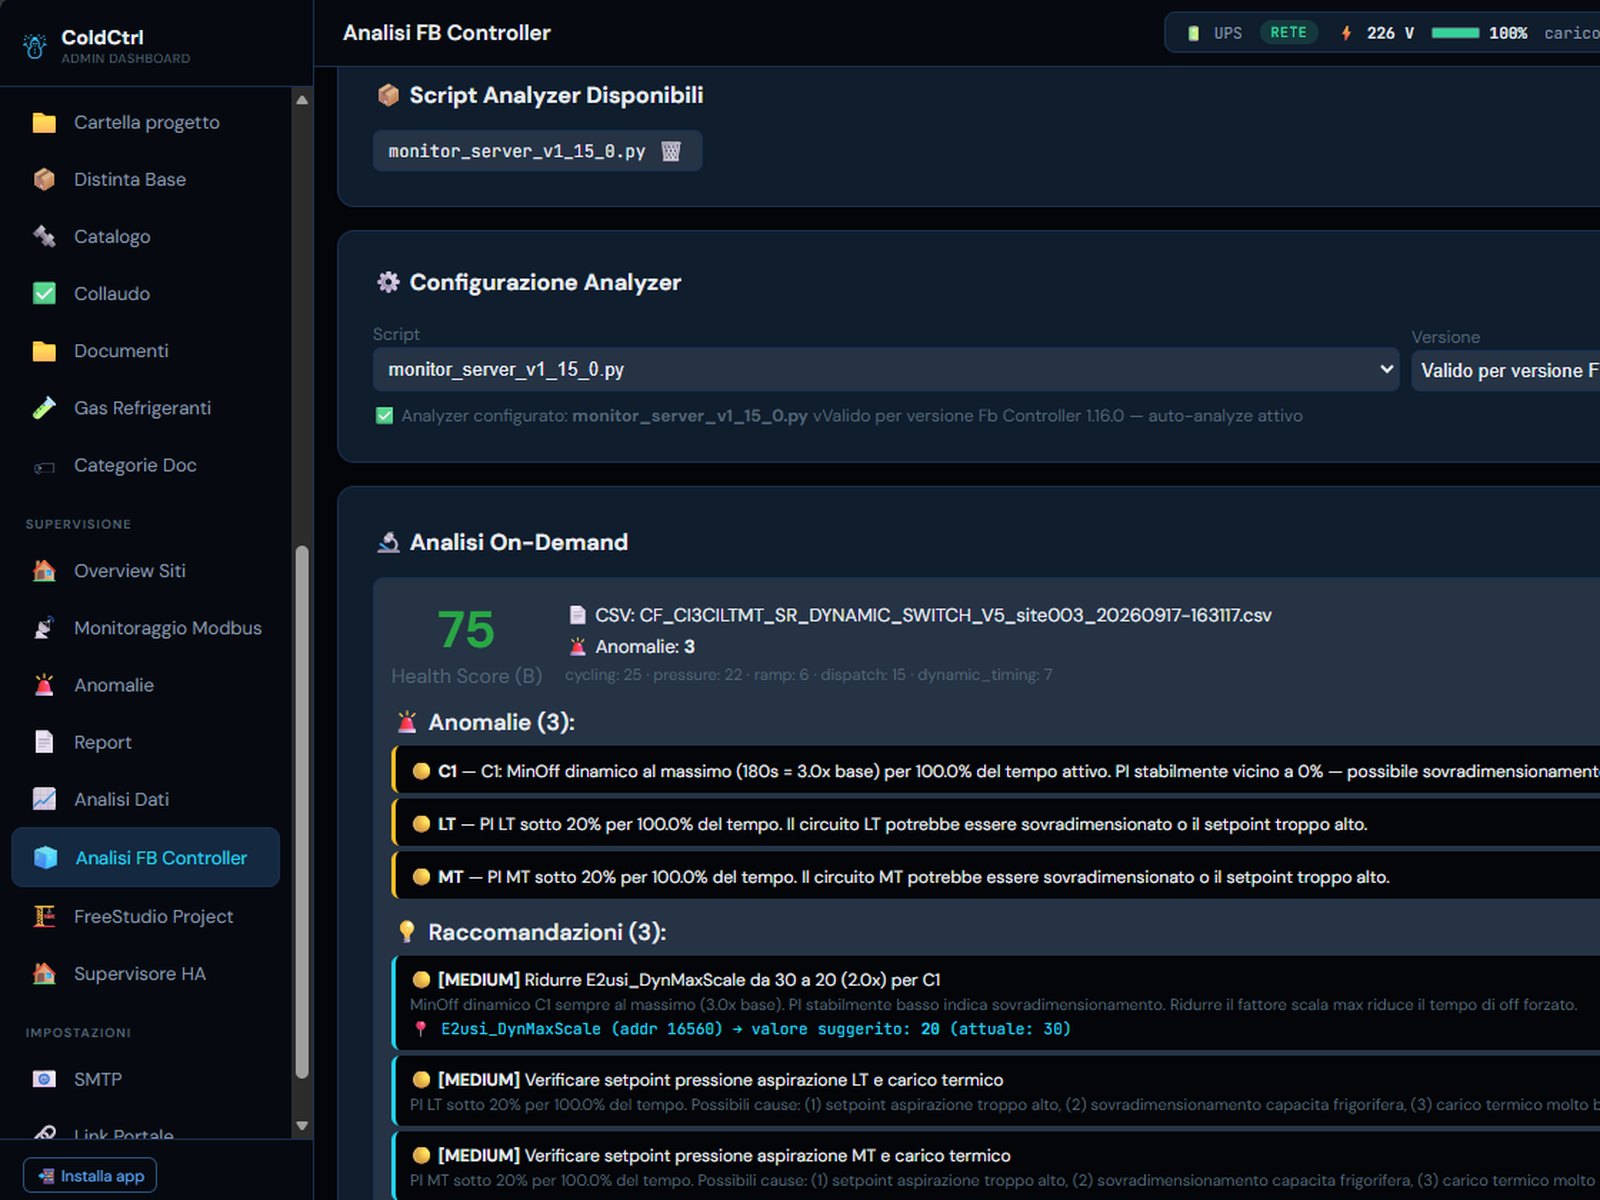1600x1200 pixels.
Task: Click the LT PI sotto 20% anomaly row
Action: click(995, 824)
